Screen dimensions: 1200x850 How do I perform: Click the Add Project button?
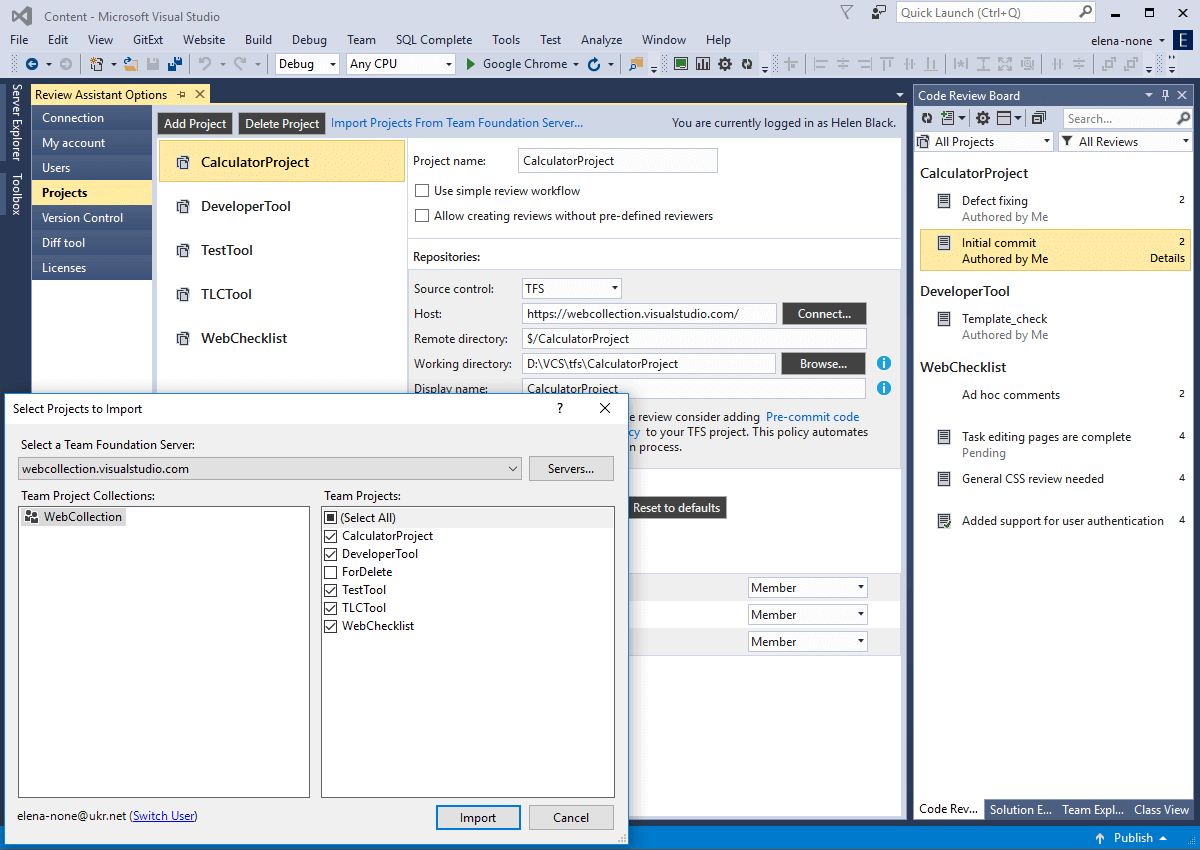(195, 124)
